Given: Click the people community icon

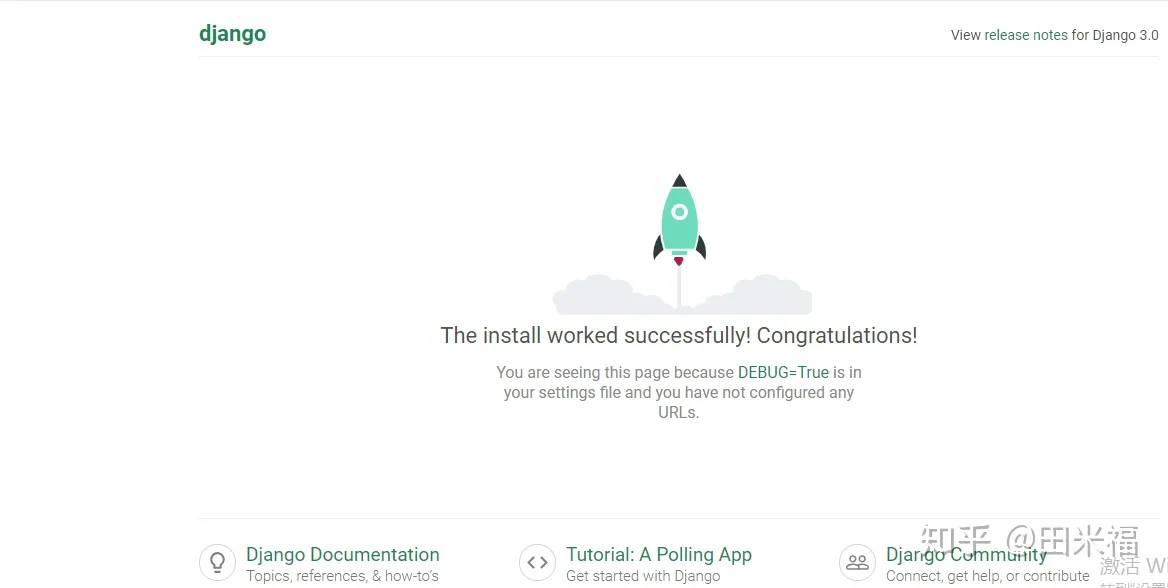Looking at the screenshot, I should point(857,562).
